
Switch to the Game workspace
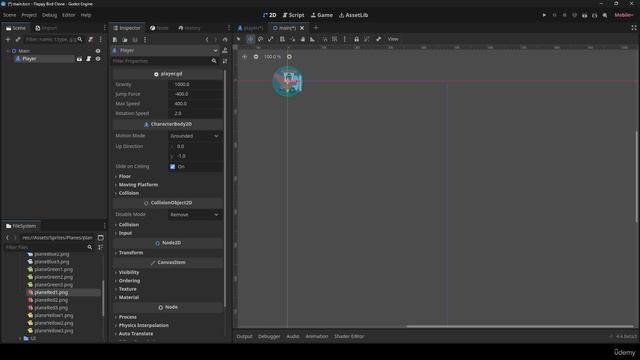point(322,15)
